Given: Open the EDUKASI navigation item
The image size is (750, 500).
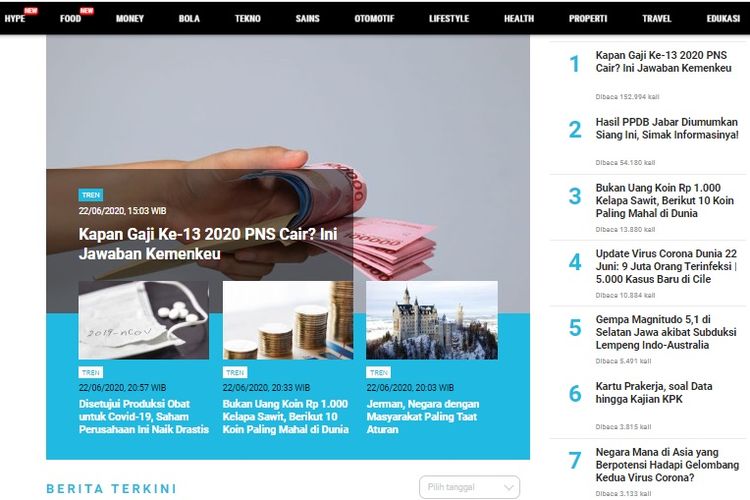Looking at the screenshot, I should click(723, 19).
